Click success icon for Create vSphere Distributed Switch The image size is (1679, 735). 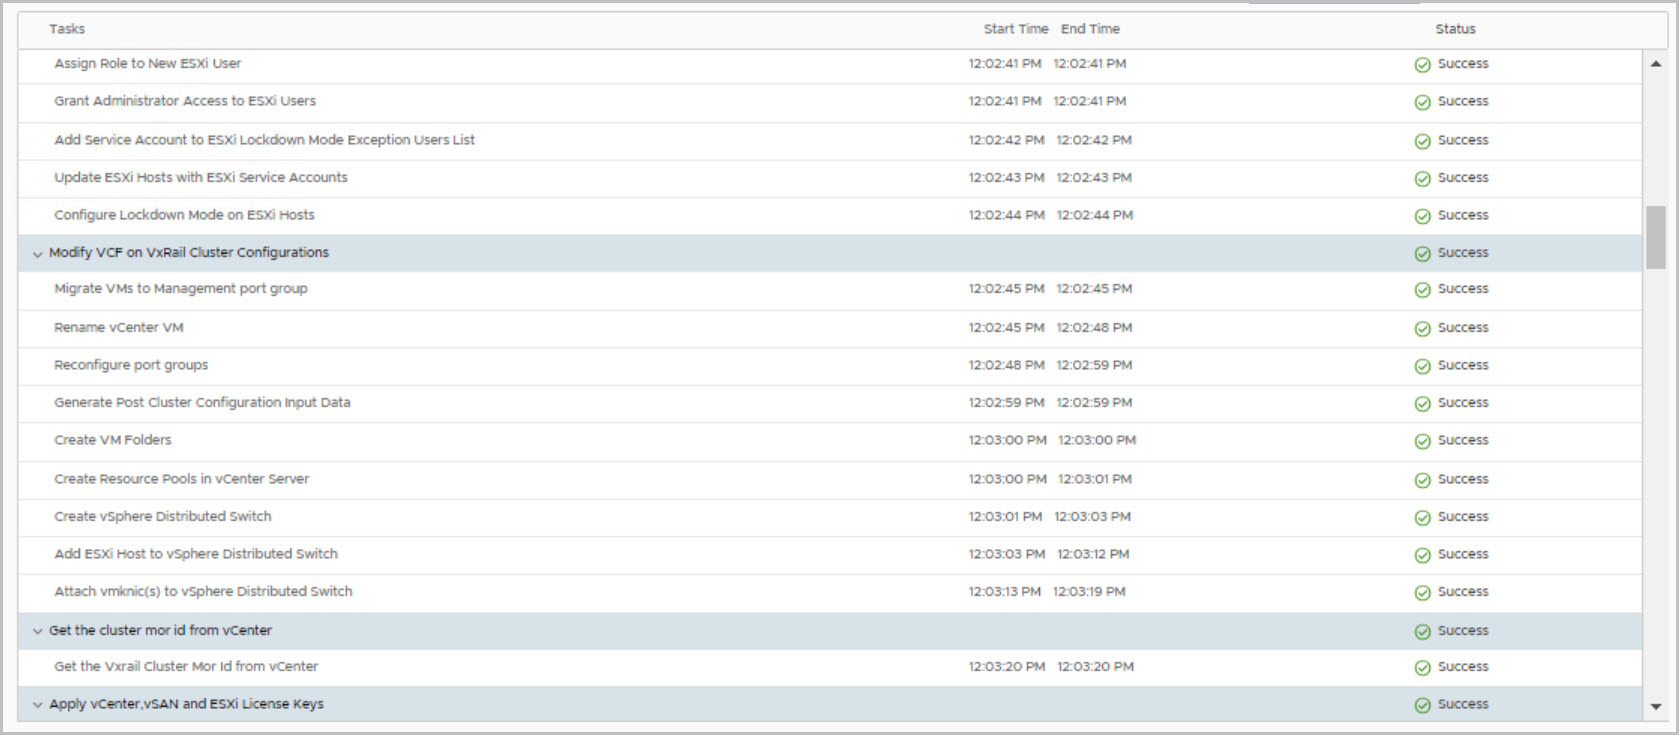[1422, 517]
